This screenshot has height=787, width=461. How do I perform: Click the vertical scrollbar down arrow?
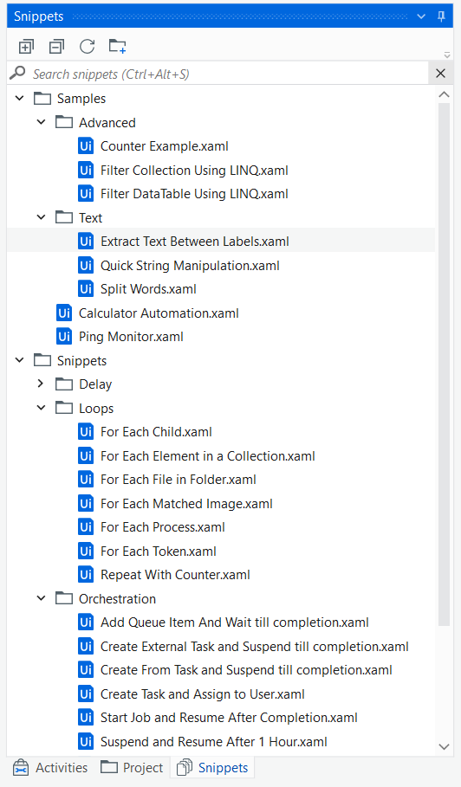click(444, 746)
